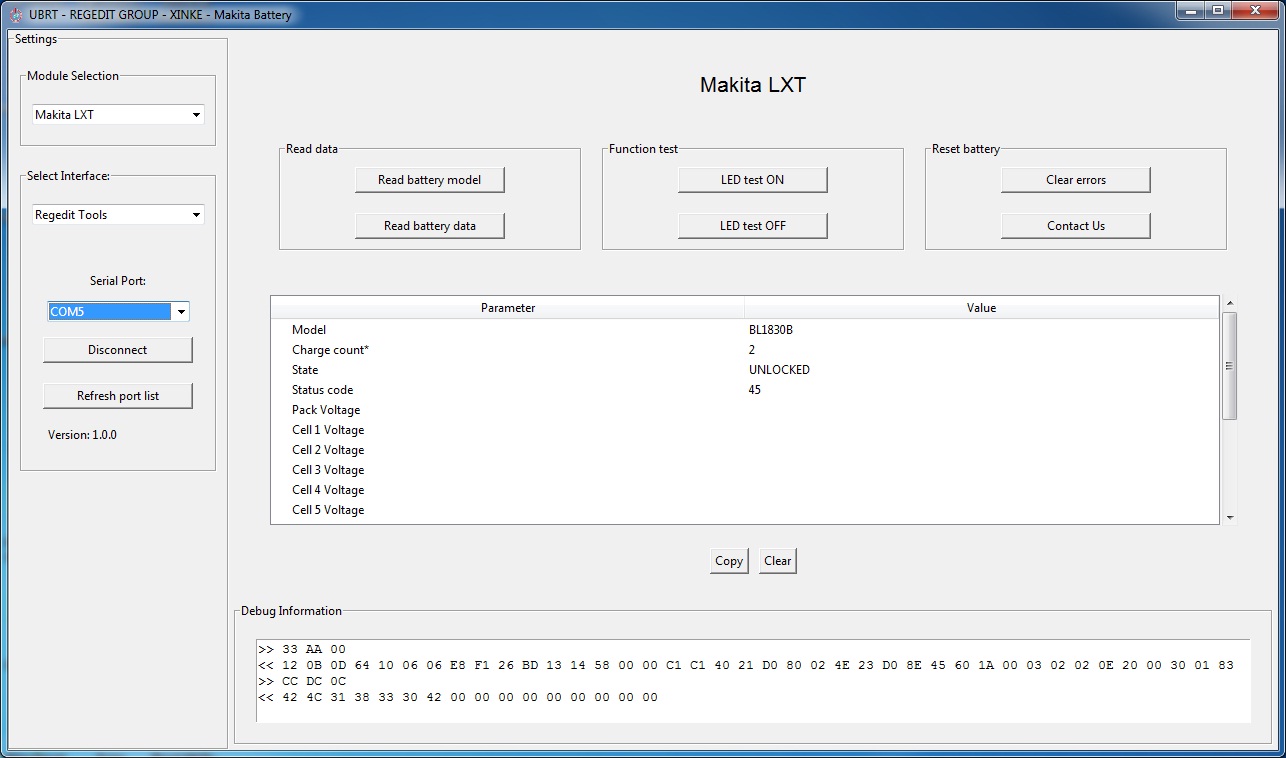Turn on LED test ON
This screenshot has height=758, width=1286.
point(752,180)
